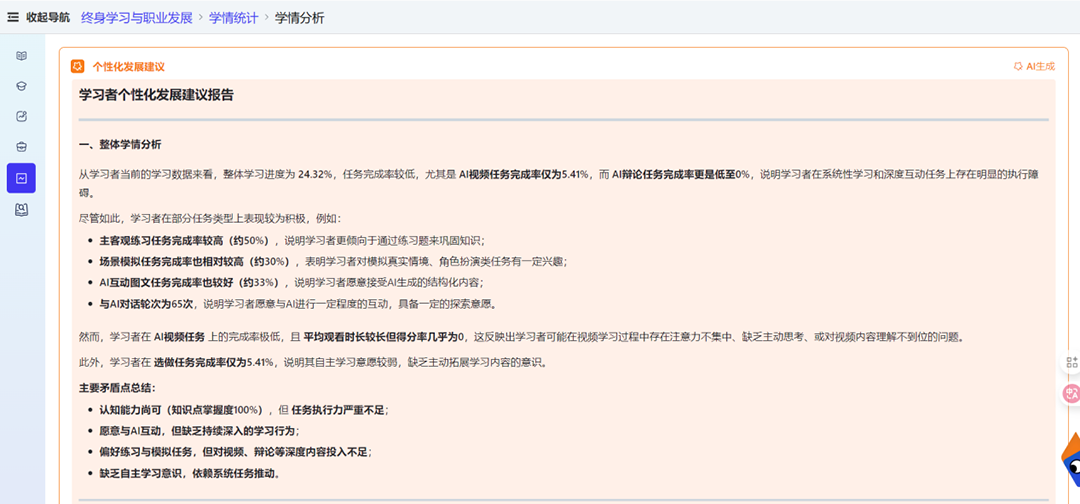Click the bold text 选做任务完成率仅为5.41%
This screenshot has height=504, width=1080.
click(x=214, y=362)
